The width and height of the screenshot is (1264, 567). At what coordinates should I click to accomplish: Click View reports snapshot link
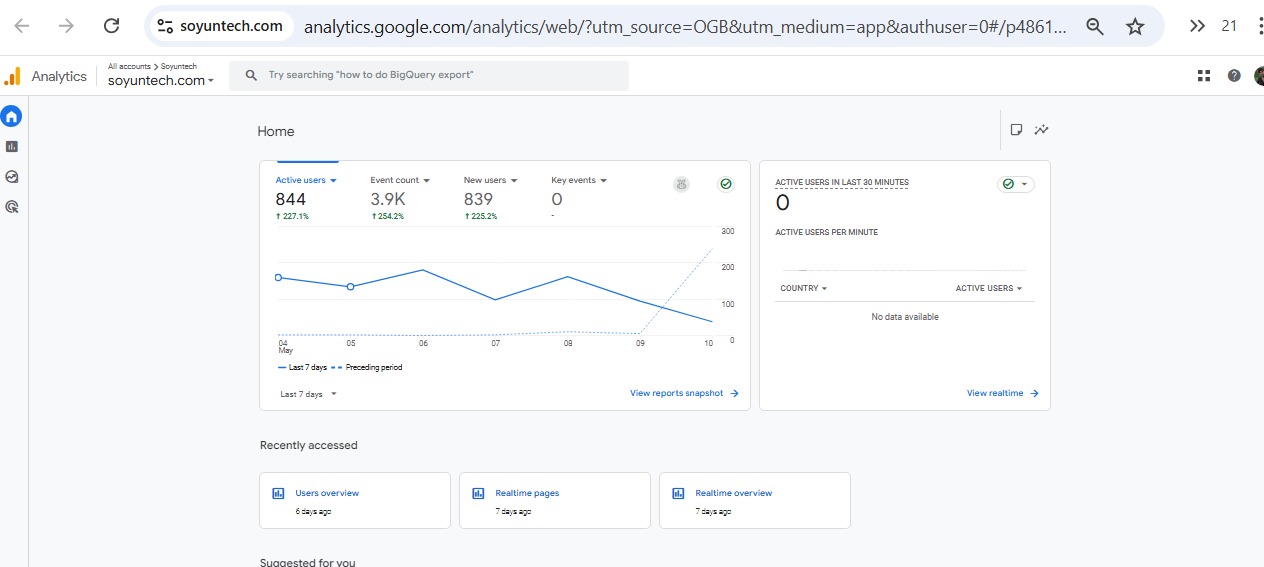(x=684, y=393)
